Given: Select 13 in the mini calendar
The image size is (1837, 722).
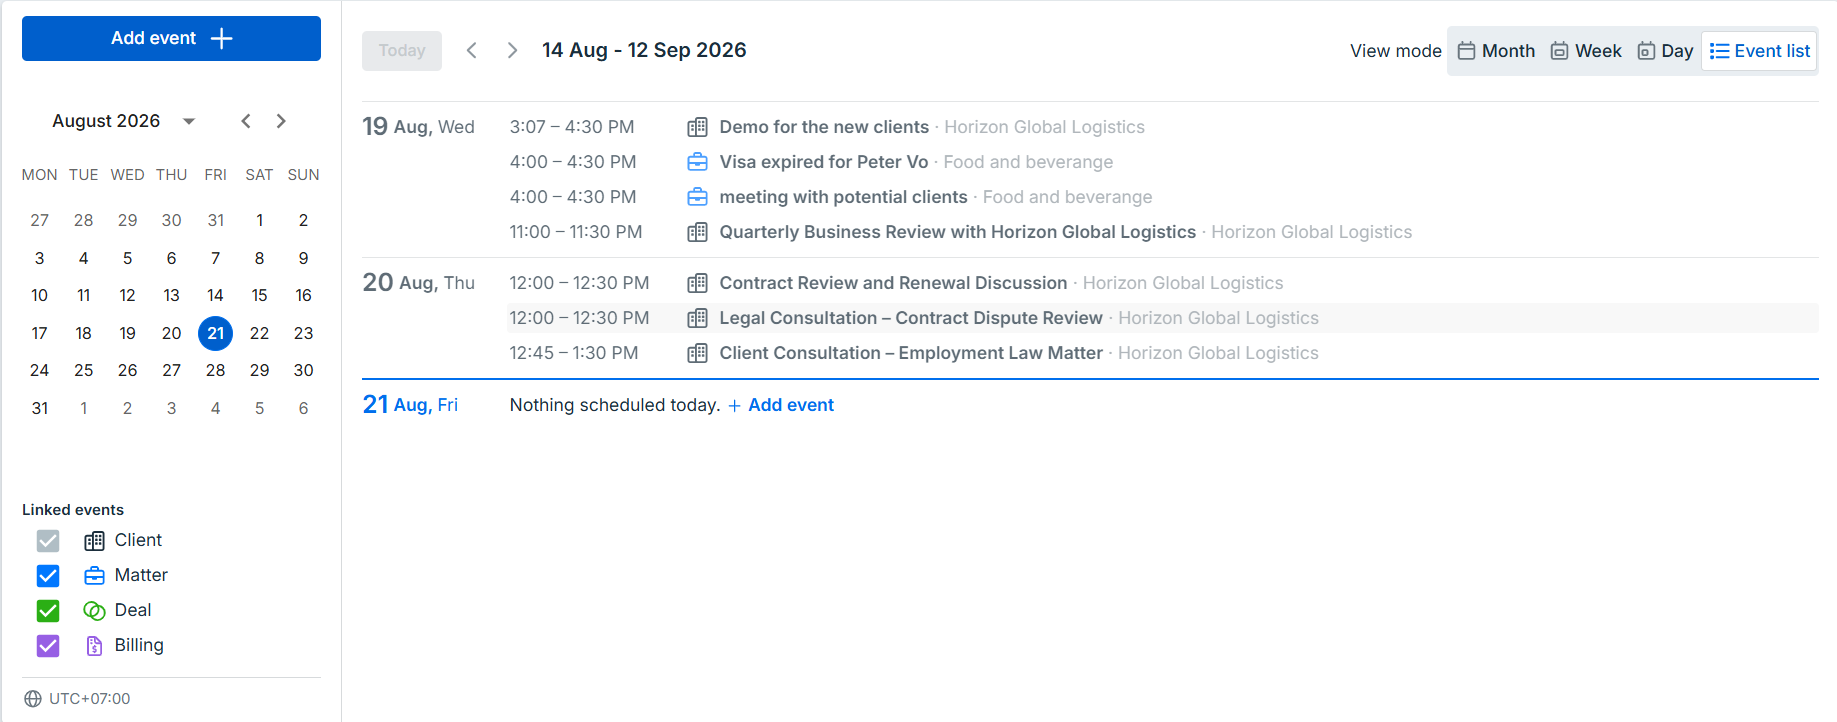Looking at the screenshot, I should (x=172, y=295).
